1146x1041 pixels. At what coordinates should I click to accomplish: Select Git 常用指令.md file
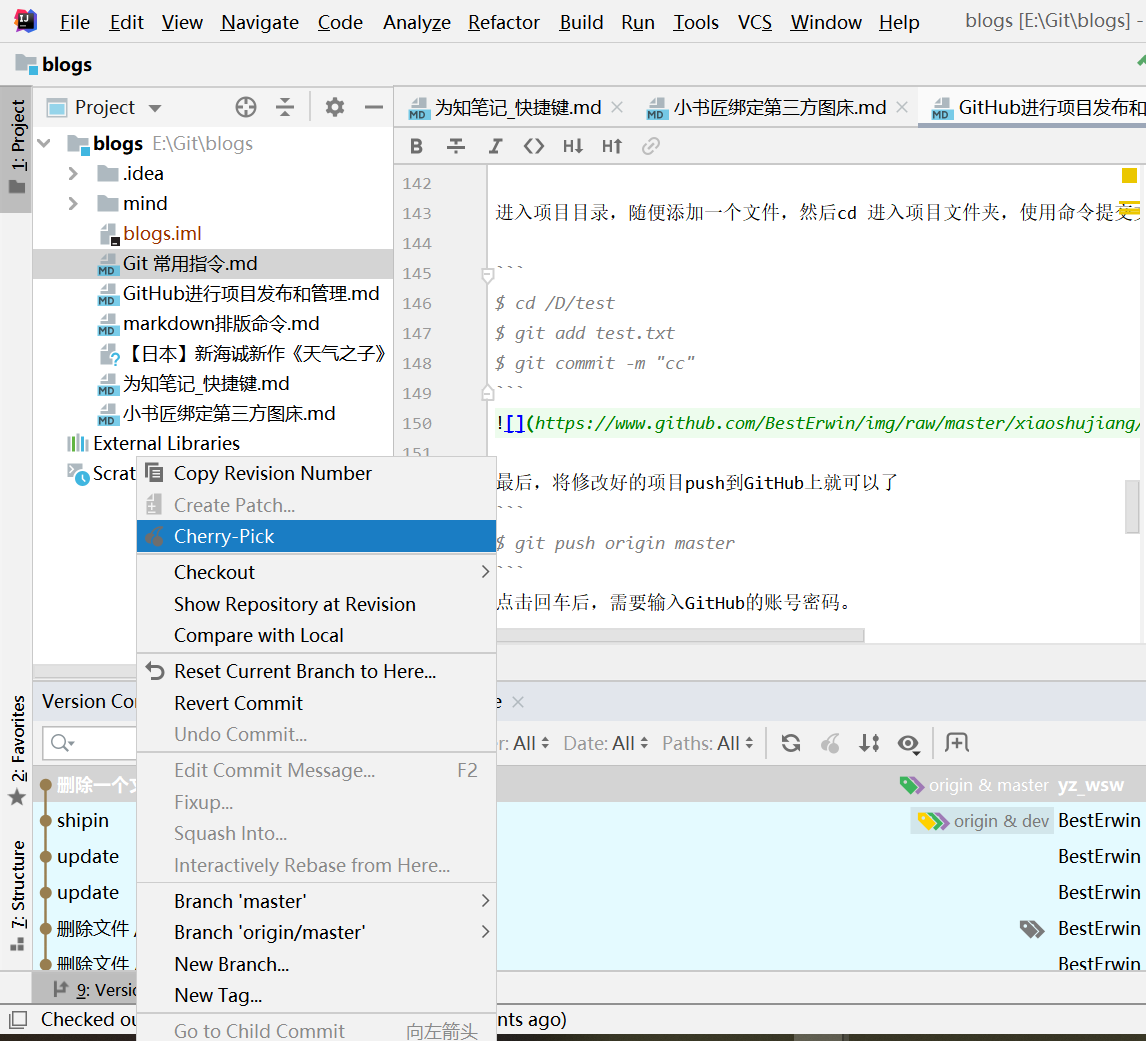point(190,264)
